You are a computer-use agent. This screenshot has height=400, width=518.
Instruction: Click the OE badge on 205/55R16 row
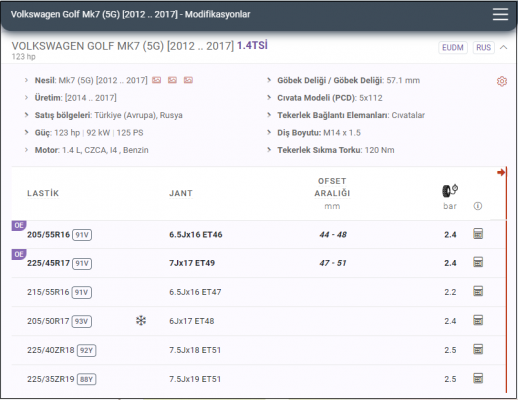[19, 225]
